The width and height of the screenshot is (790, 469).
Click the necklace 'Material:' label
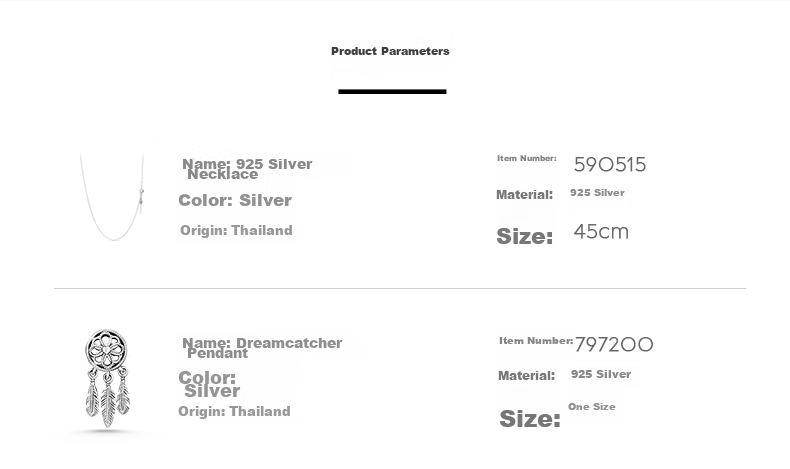(524, 194)
